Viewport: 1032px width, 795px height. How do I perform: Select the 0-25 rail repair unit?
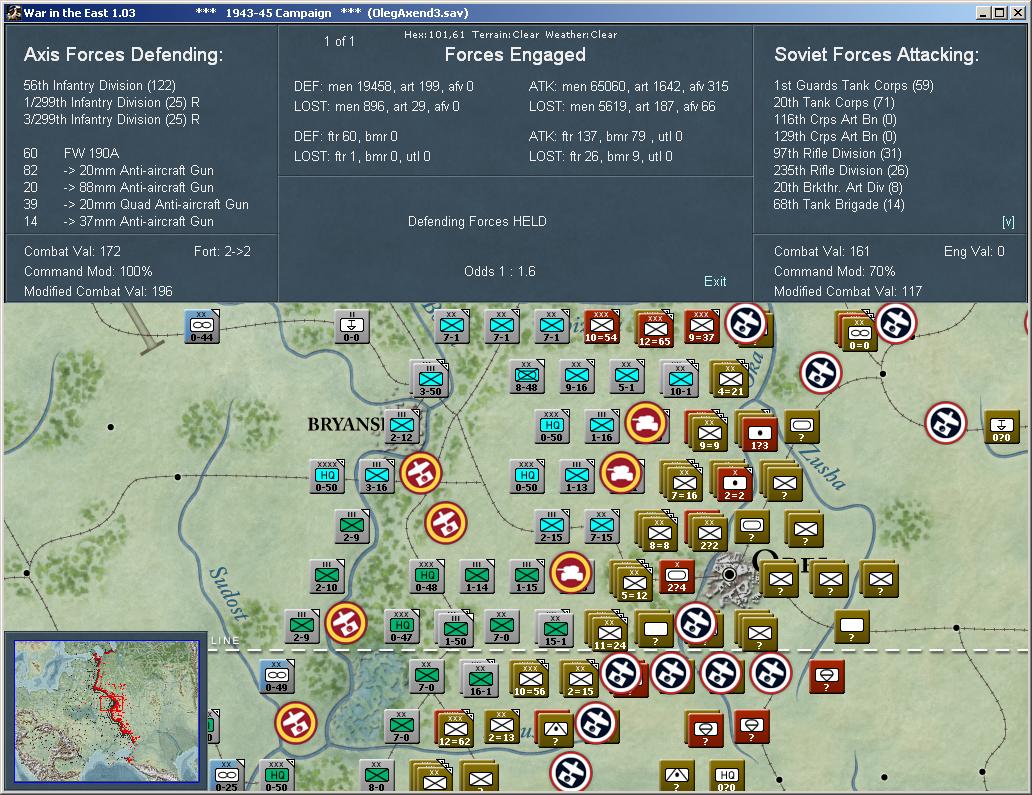[x=226, y=777]
